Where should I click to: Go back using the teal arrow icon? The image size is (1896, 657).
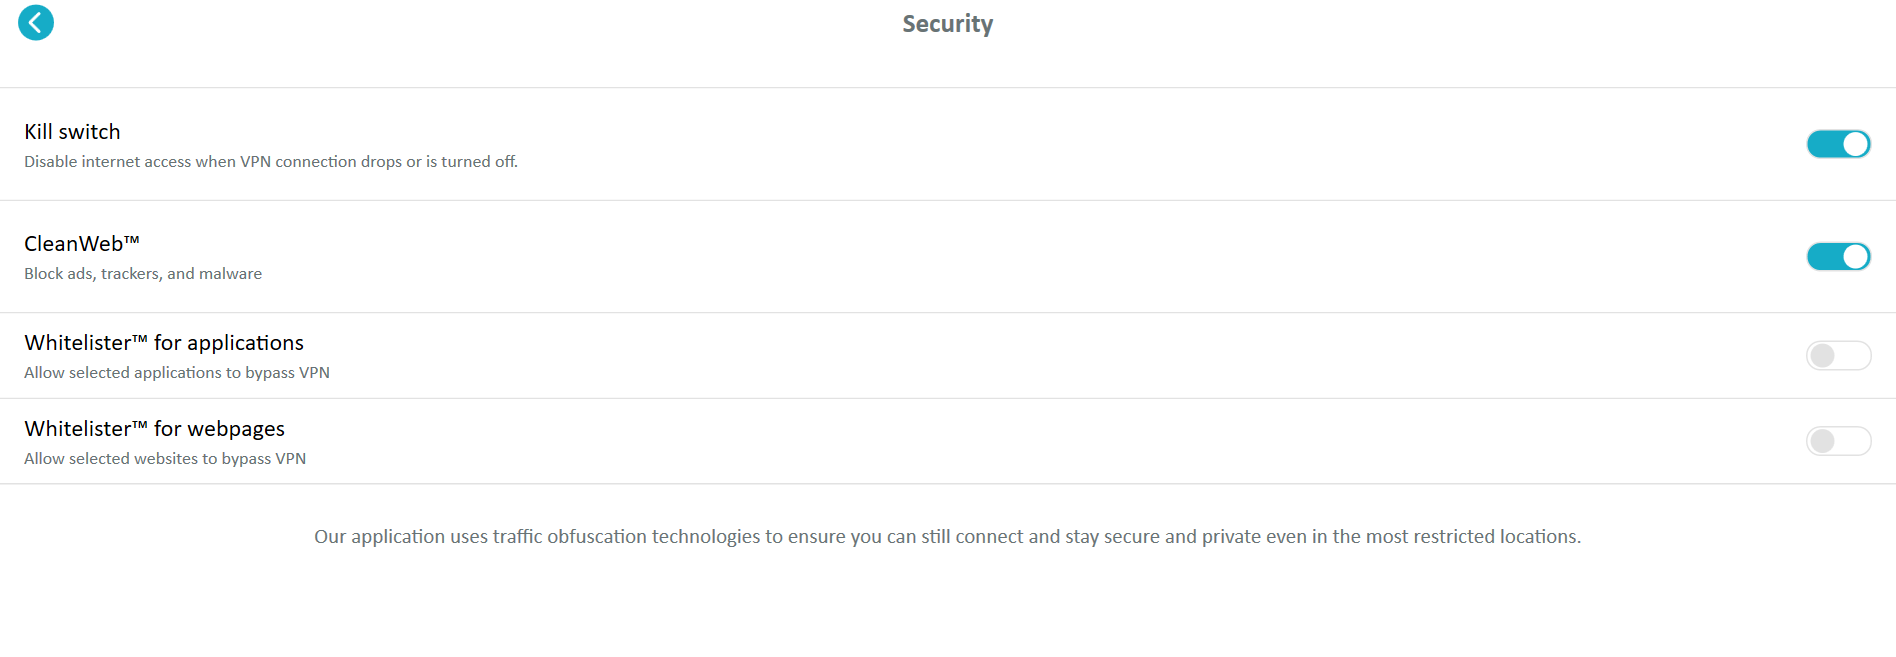coord(36,22)
